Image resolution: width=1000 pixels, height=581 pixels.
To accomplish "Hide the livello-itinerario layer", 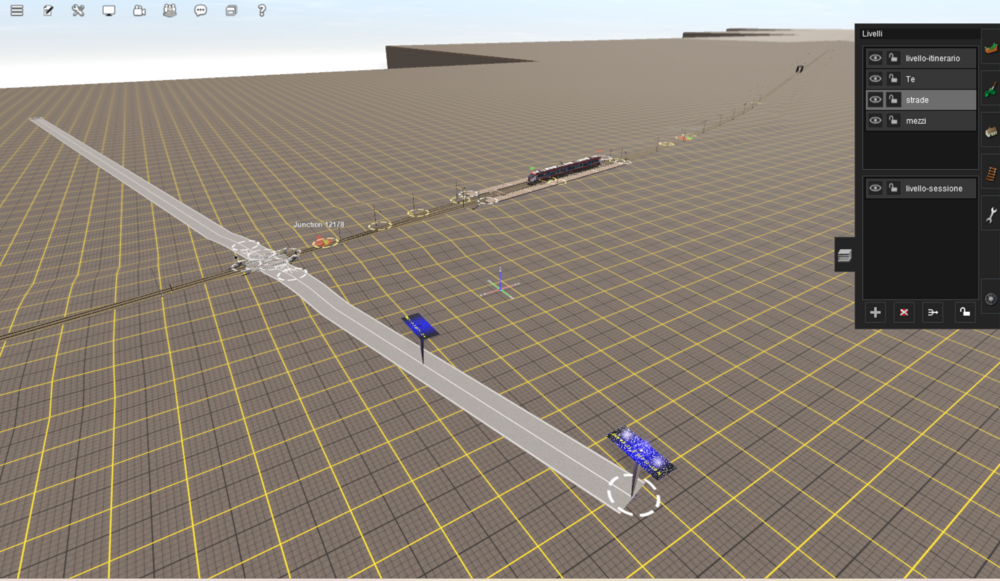I will (x=875, y=58).
